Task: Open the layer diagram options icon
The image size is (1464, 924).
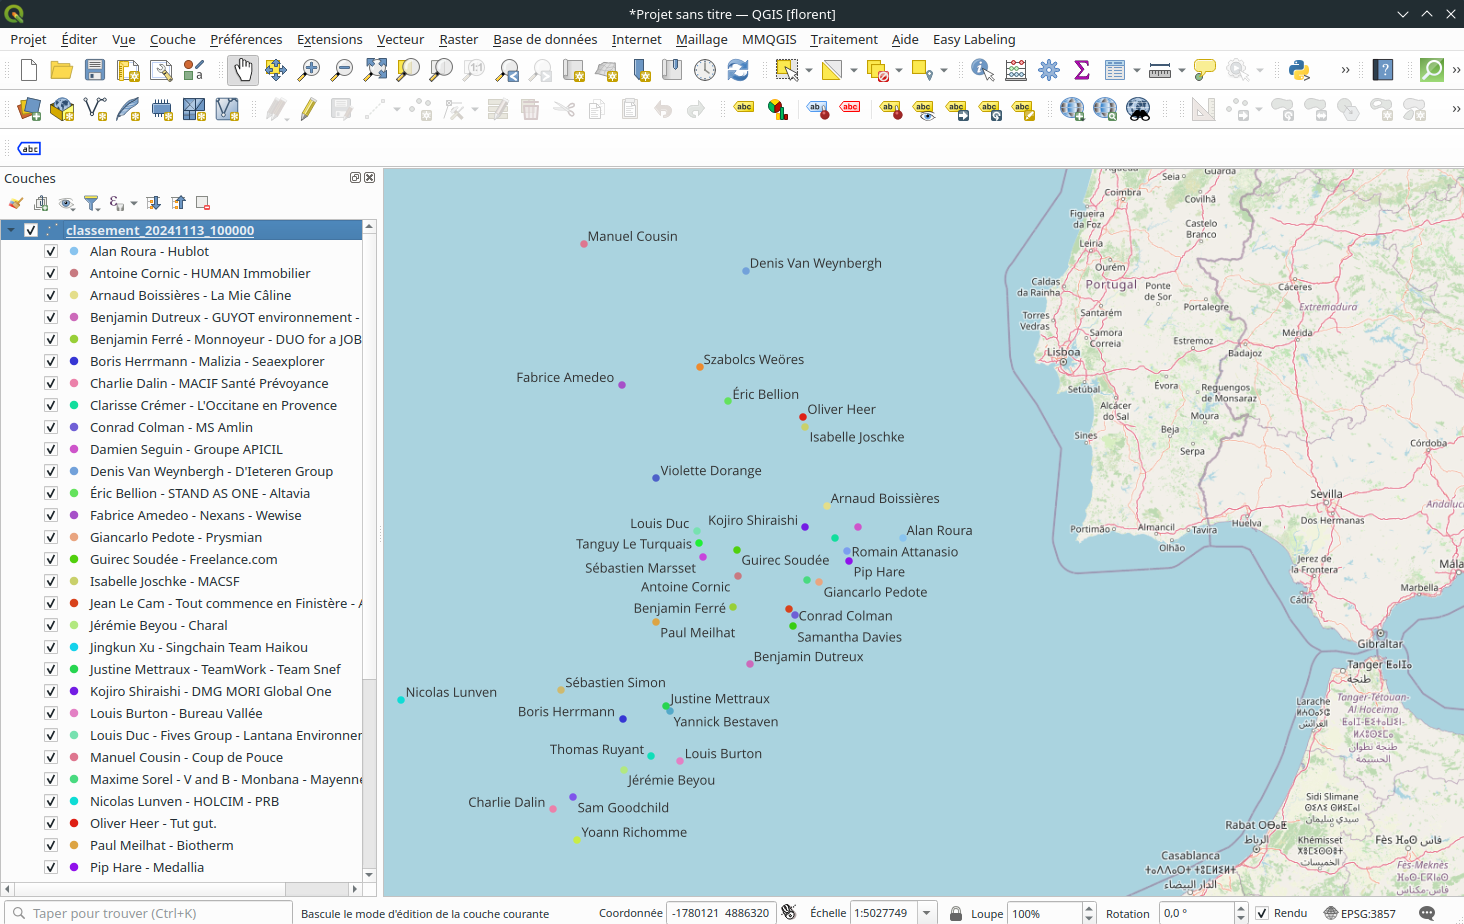Action: [777, 109]
